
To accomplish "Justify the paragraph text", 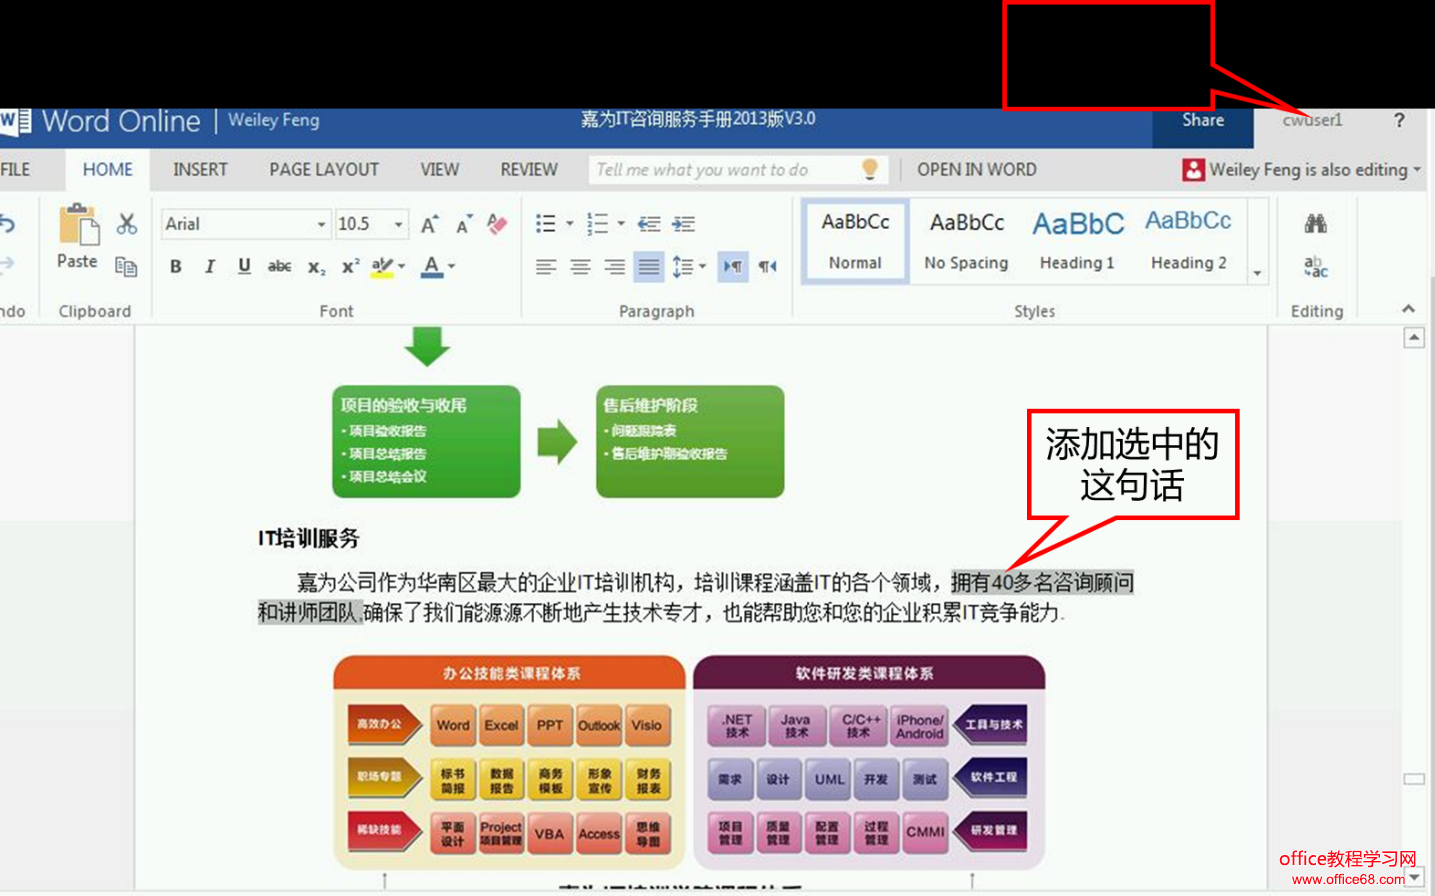I will click(649, 267).
